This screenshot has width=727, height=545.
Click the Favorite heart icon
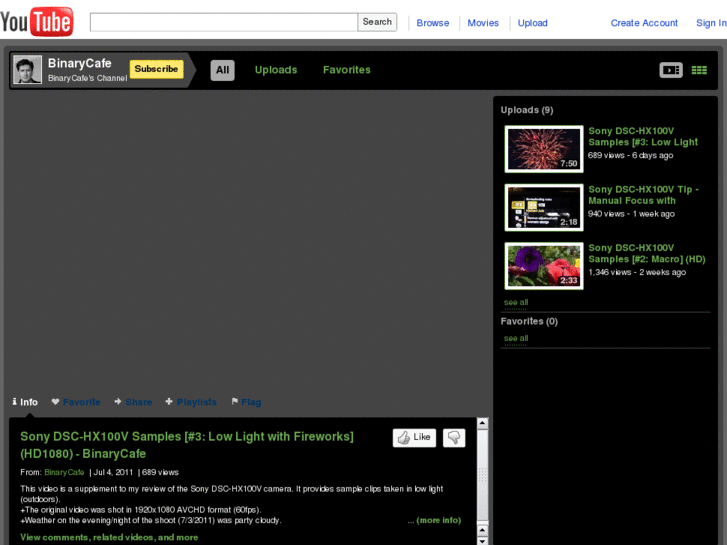tap(55, 402)
